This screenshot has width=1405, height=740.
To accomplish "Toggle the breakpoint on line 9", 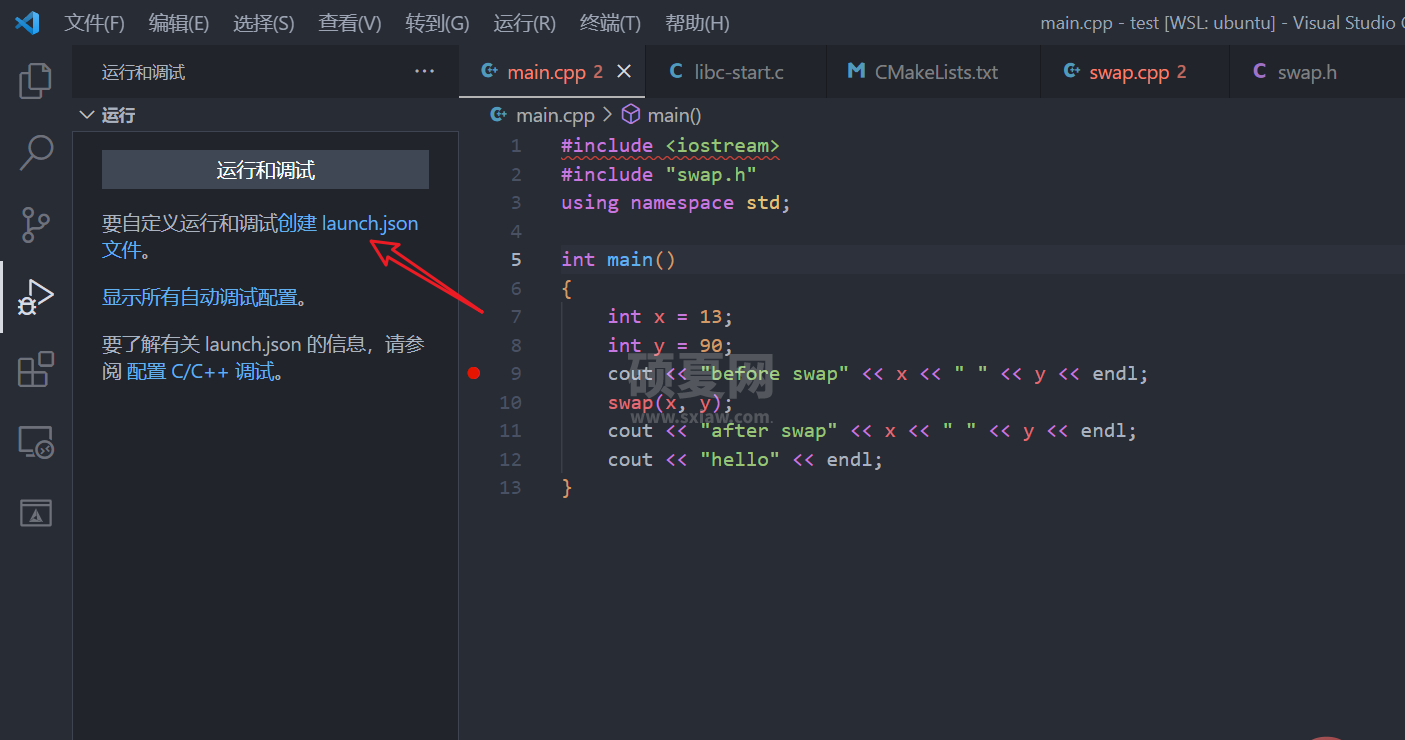I will [x=474, y=373].
